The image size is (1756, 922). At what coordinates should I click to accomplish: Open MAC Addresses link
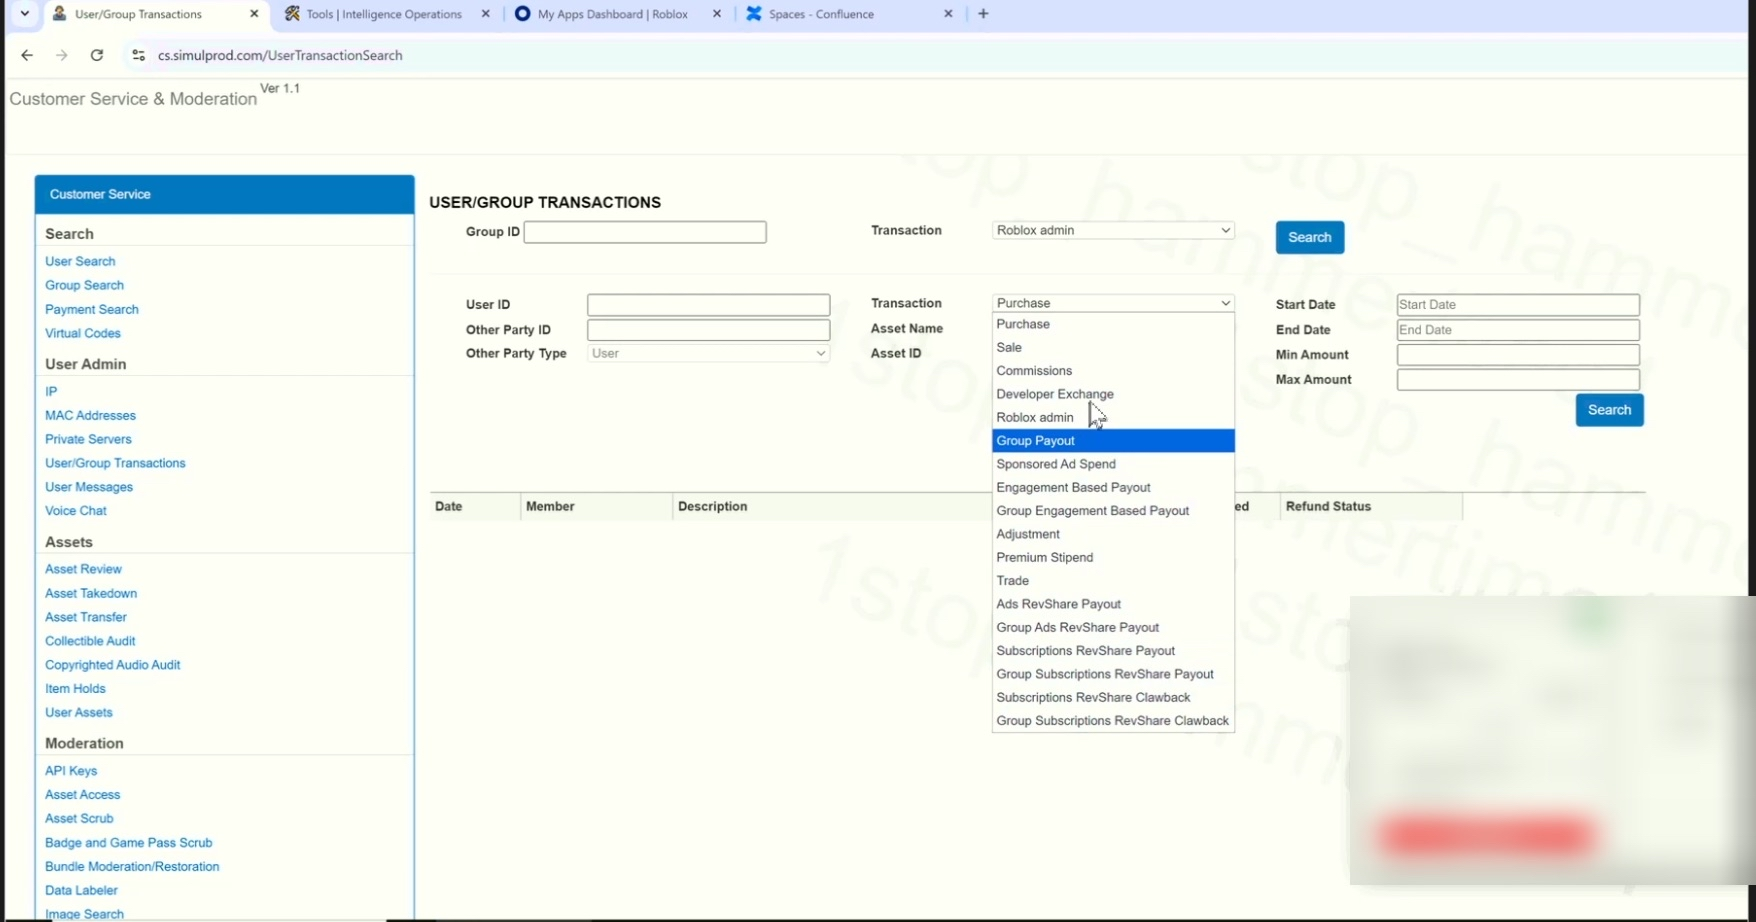tap(90, 415)
